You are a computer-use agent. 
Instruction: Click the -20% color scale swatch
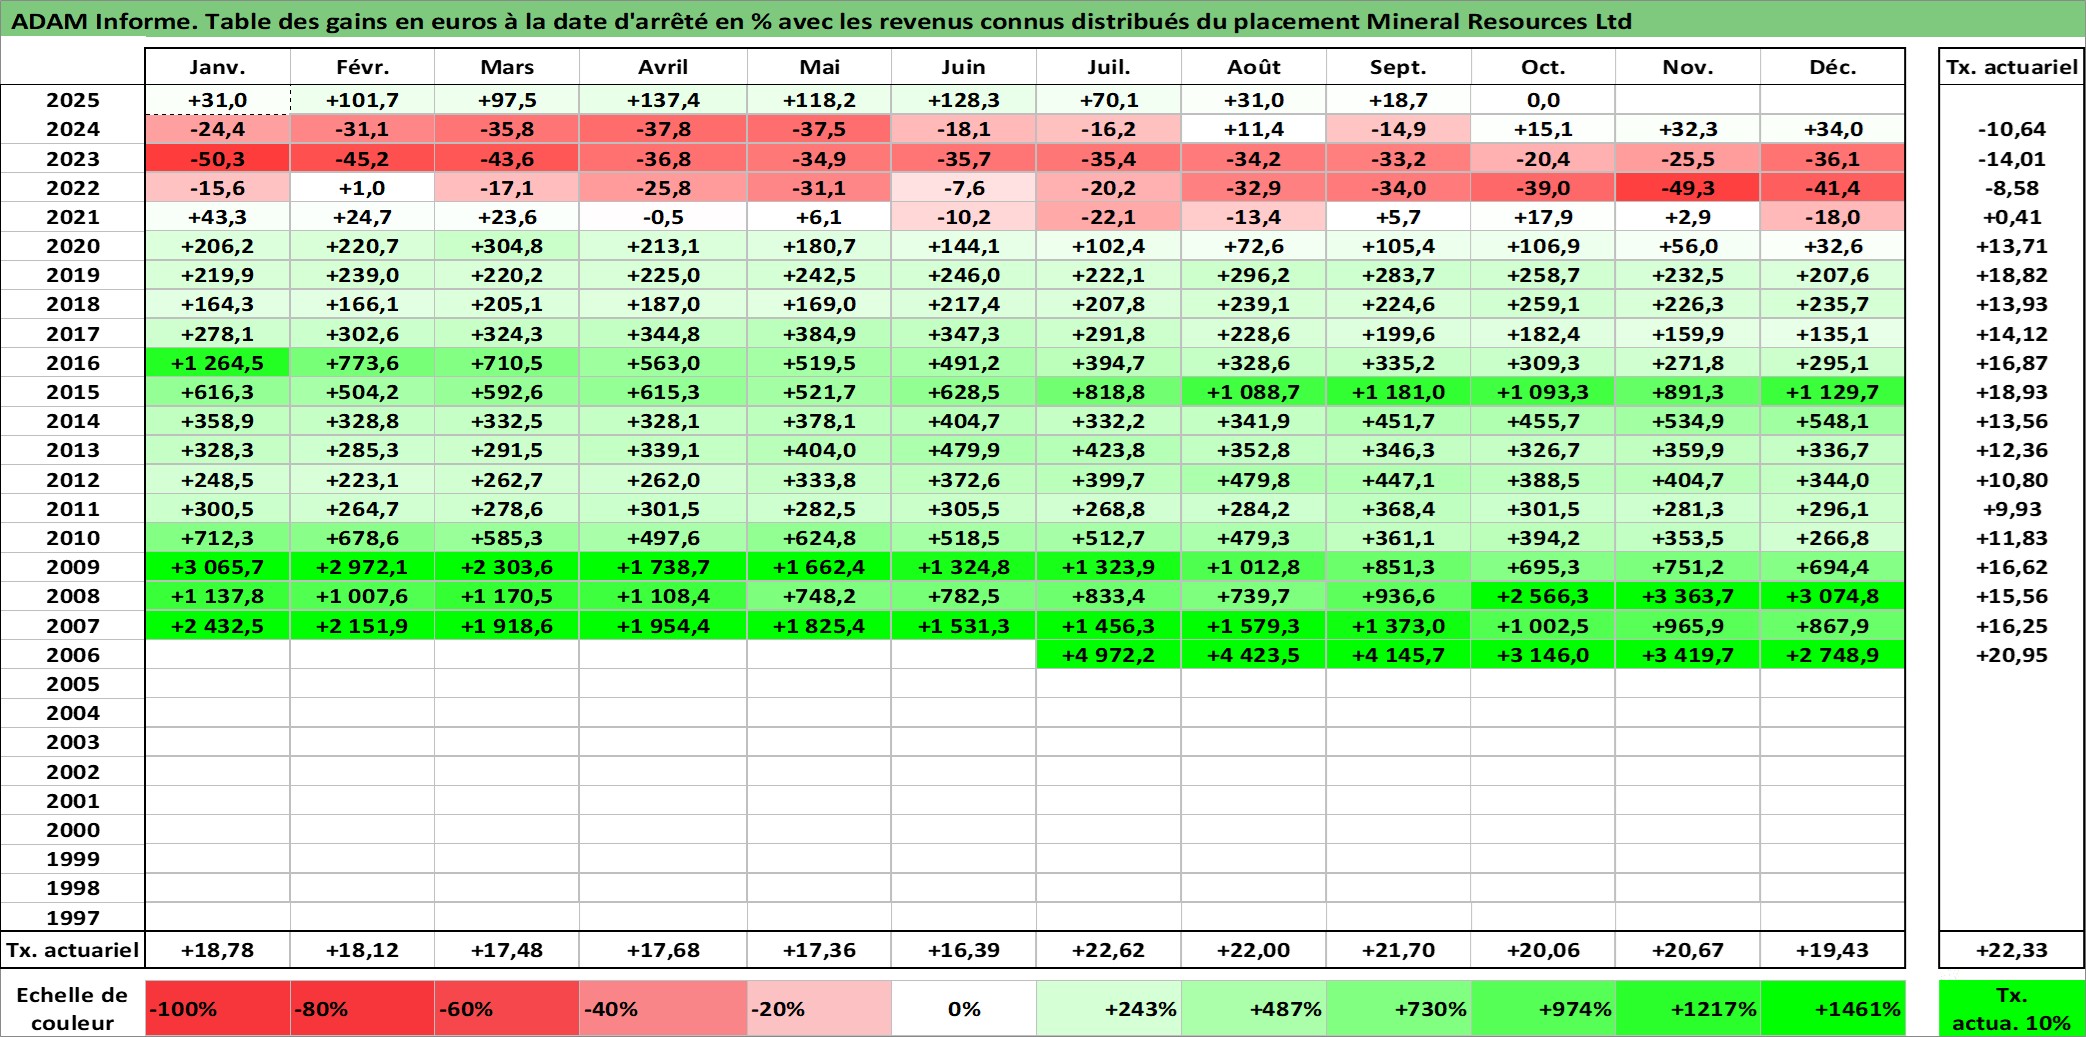819,1008
